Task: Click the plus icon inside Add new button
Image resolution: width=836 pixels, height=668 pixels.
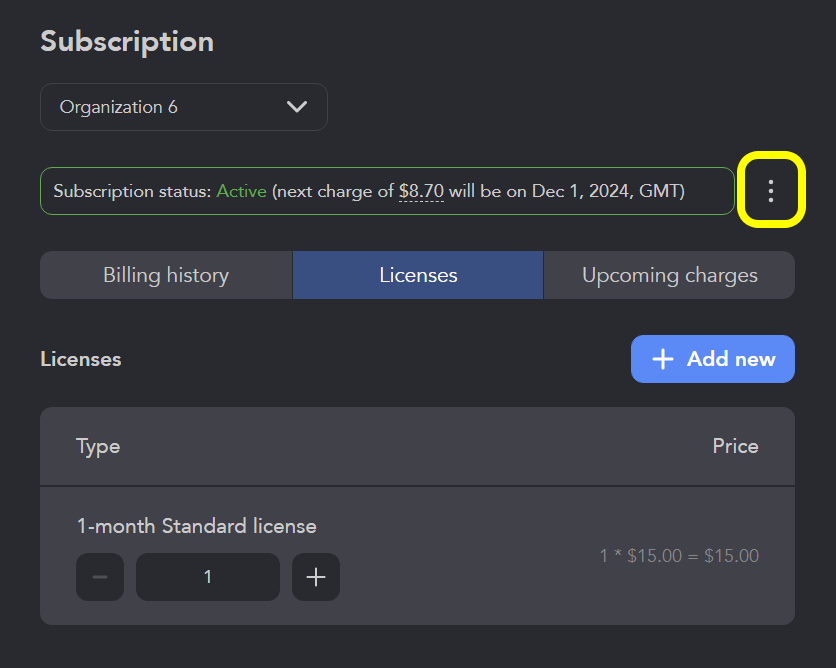Action: [x=662, y=359]
